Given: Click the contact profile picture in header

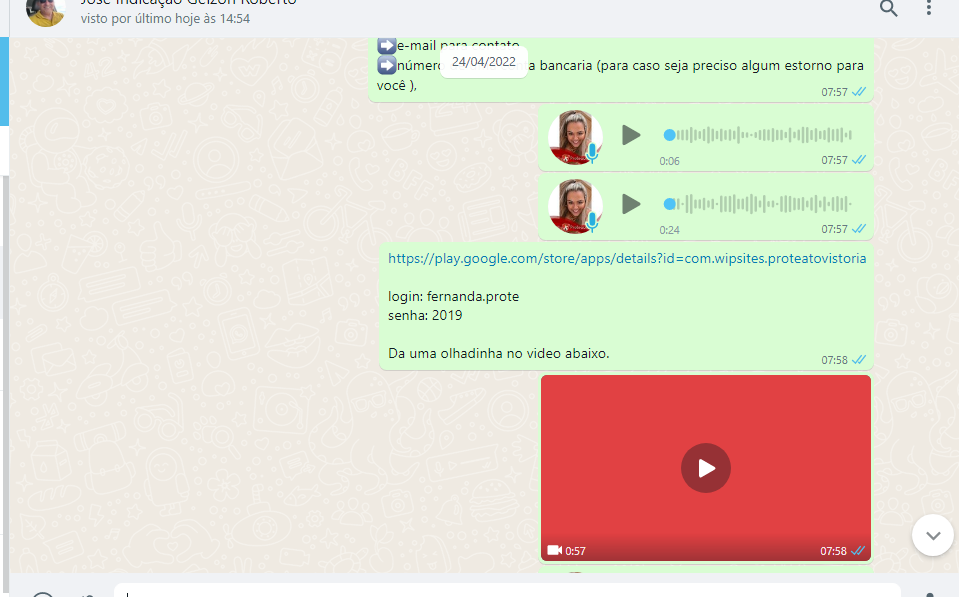Looking at the screenshot, I should click(45, 12).
